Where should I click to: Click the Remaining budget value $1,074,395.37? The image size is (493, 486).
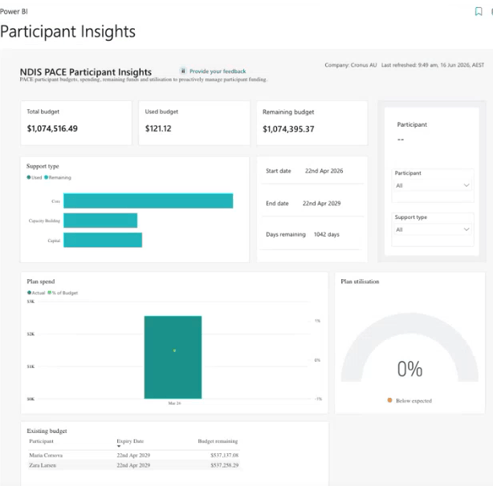click(x=288, y=129)
